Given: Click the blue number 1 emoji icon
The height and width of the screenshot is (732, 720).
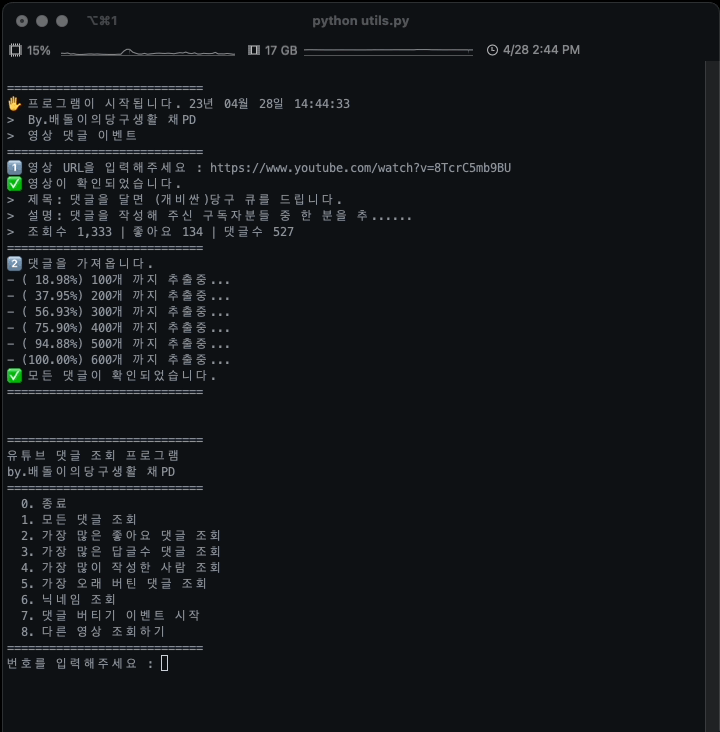Looking at the screenshot, I should (x=14, y=168).
